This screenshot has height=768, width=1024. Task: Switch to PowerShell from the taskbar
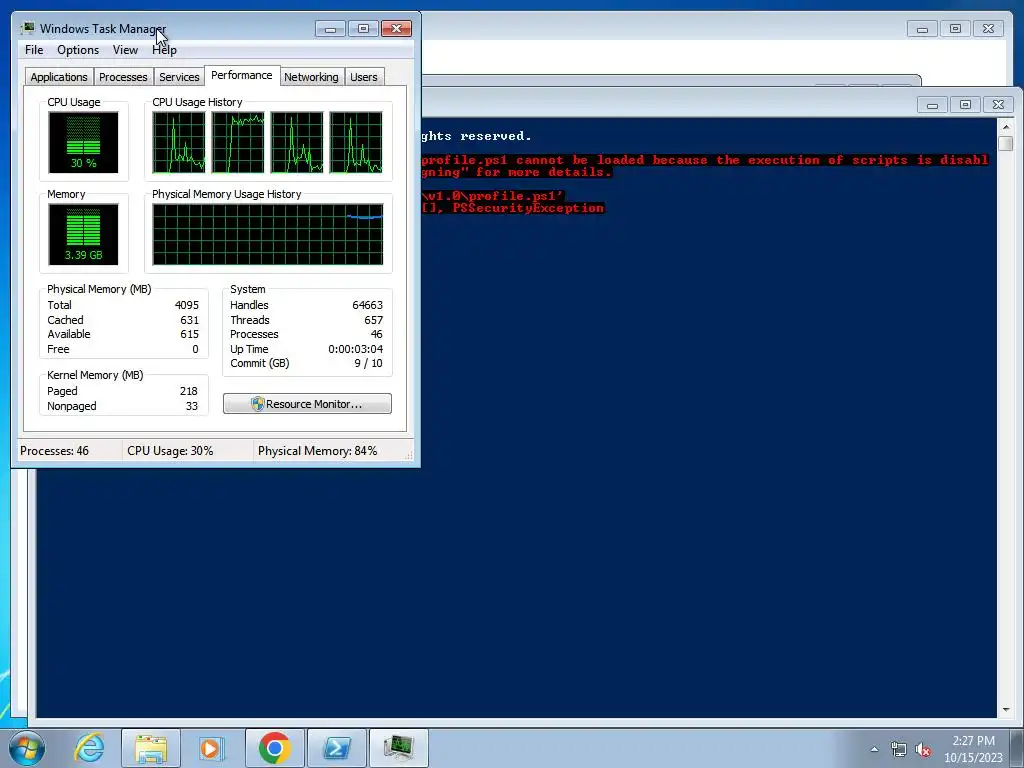point(336,748)
